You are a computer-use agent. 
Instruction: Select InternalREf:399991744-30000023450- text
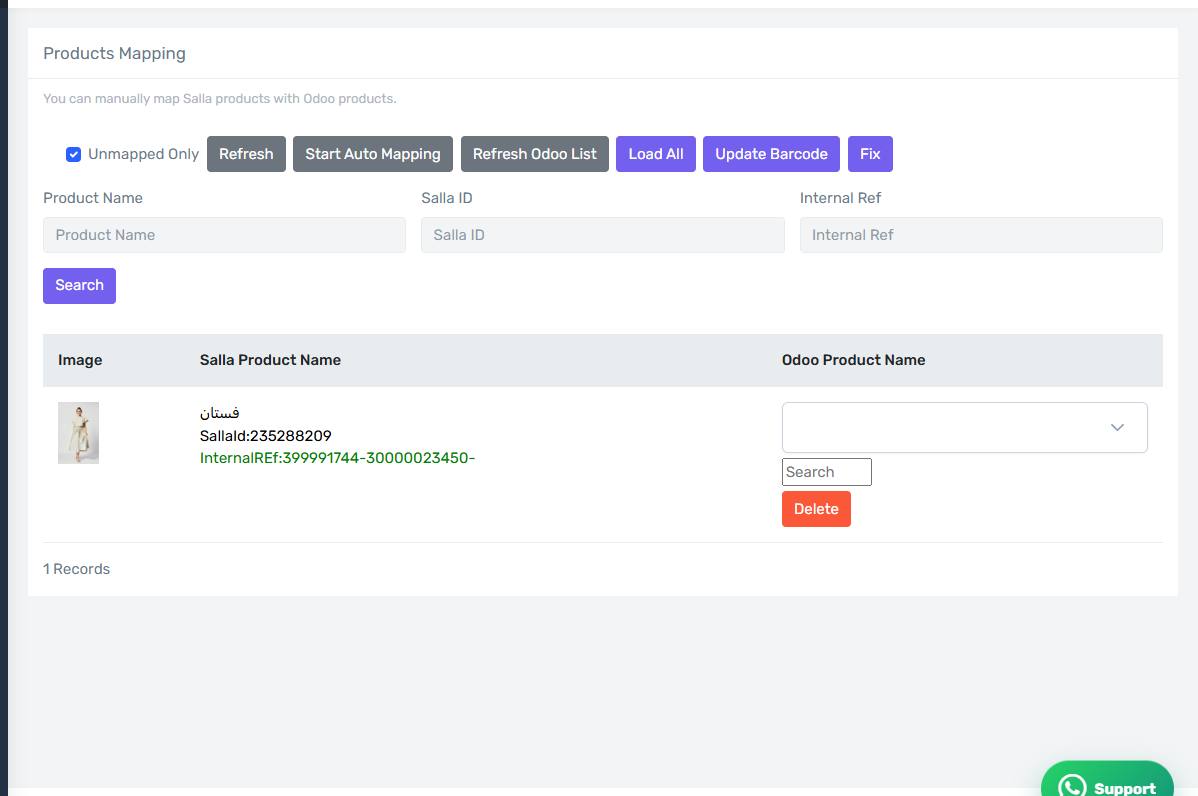pyautogui.click(x=338, y=458)
